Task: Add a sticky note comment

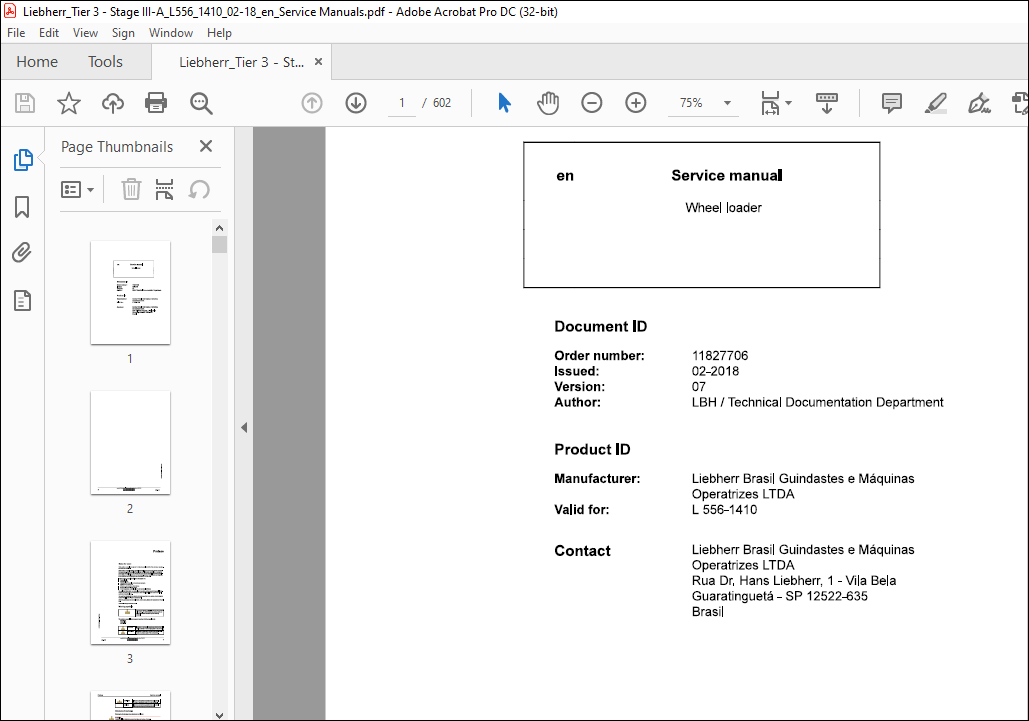Action: pyautogui.click(x=891, y=103)
